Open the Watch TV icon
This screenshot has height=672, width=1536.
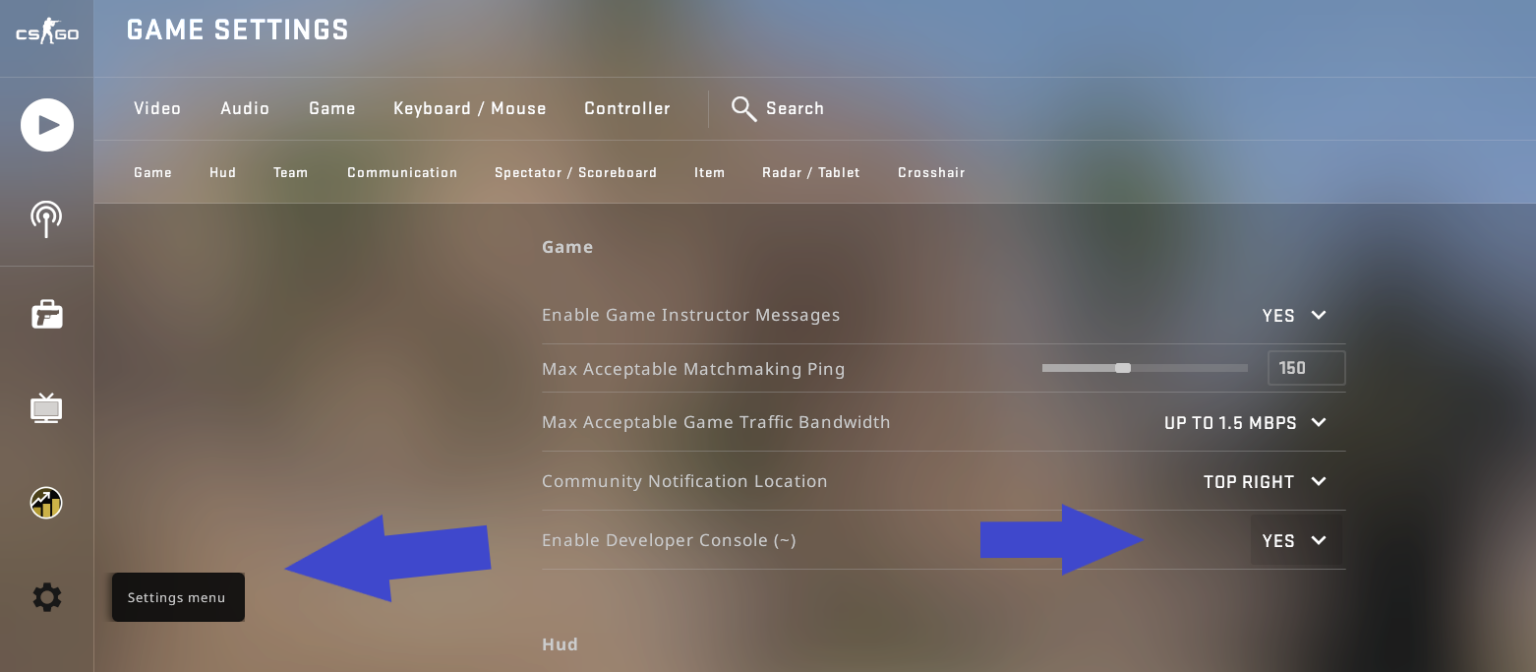[x=46, y=407]
